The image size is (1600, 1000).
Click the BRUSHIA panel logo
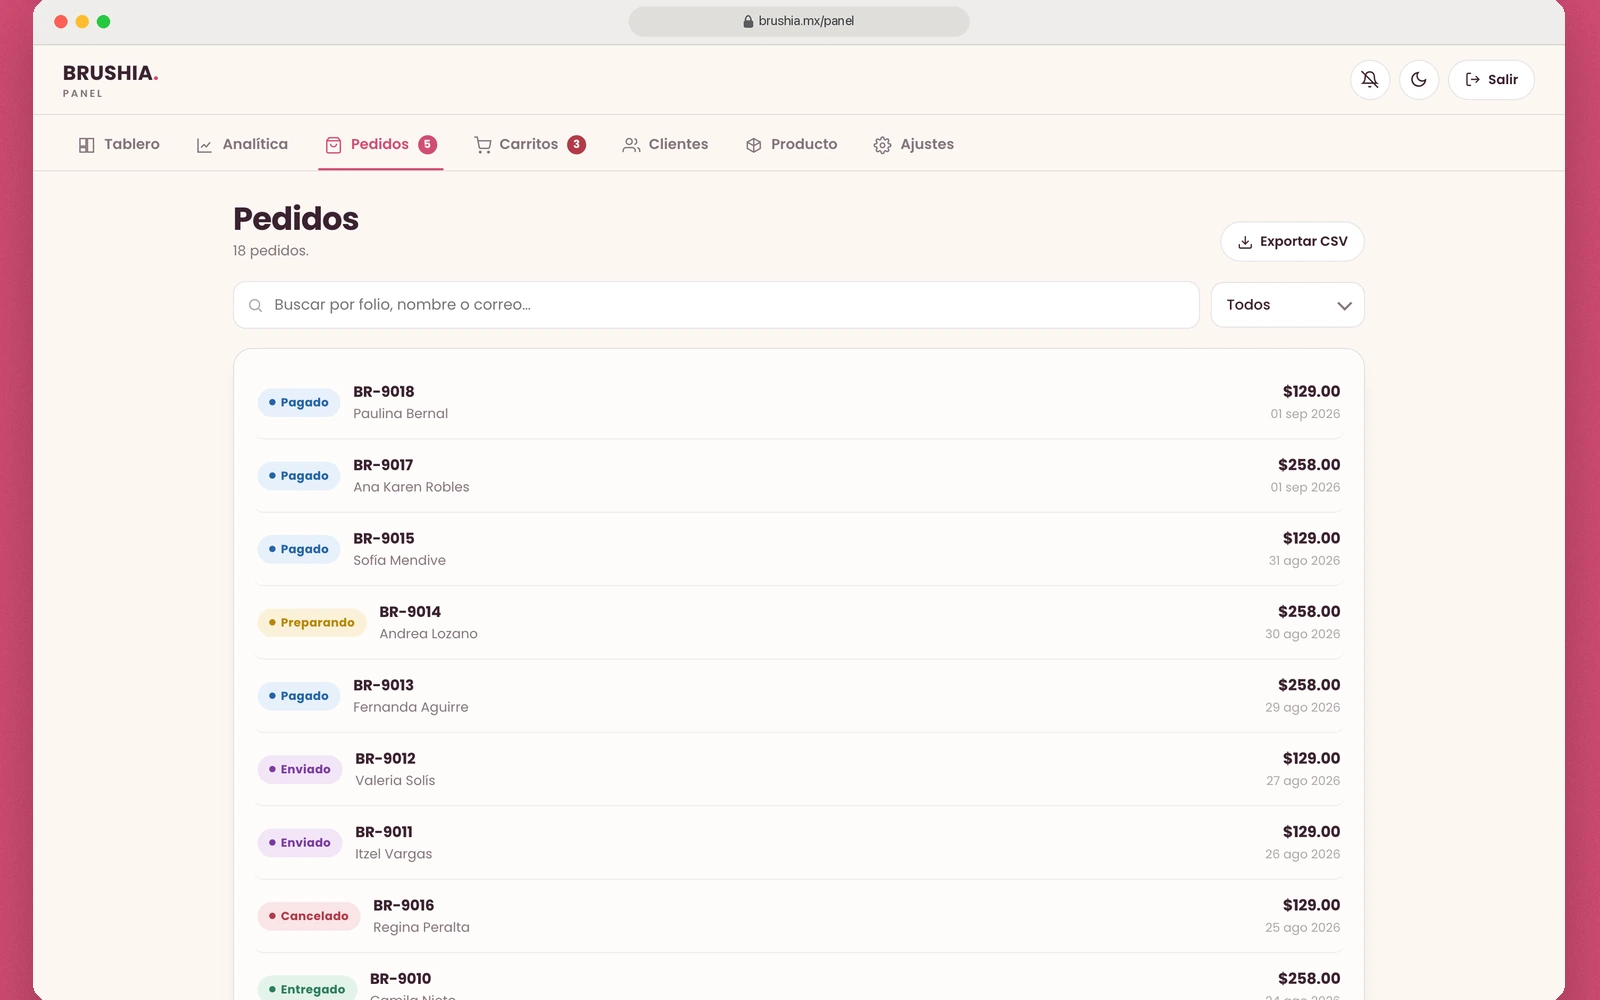click(x=110, y=80)
